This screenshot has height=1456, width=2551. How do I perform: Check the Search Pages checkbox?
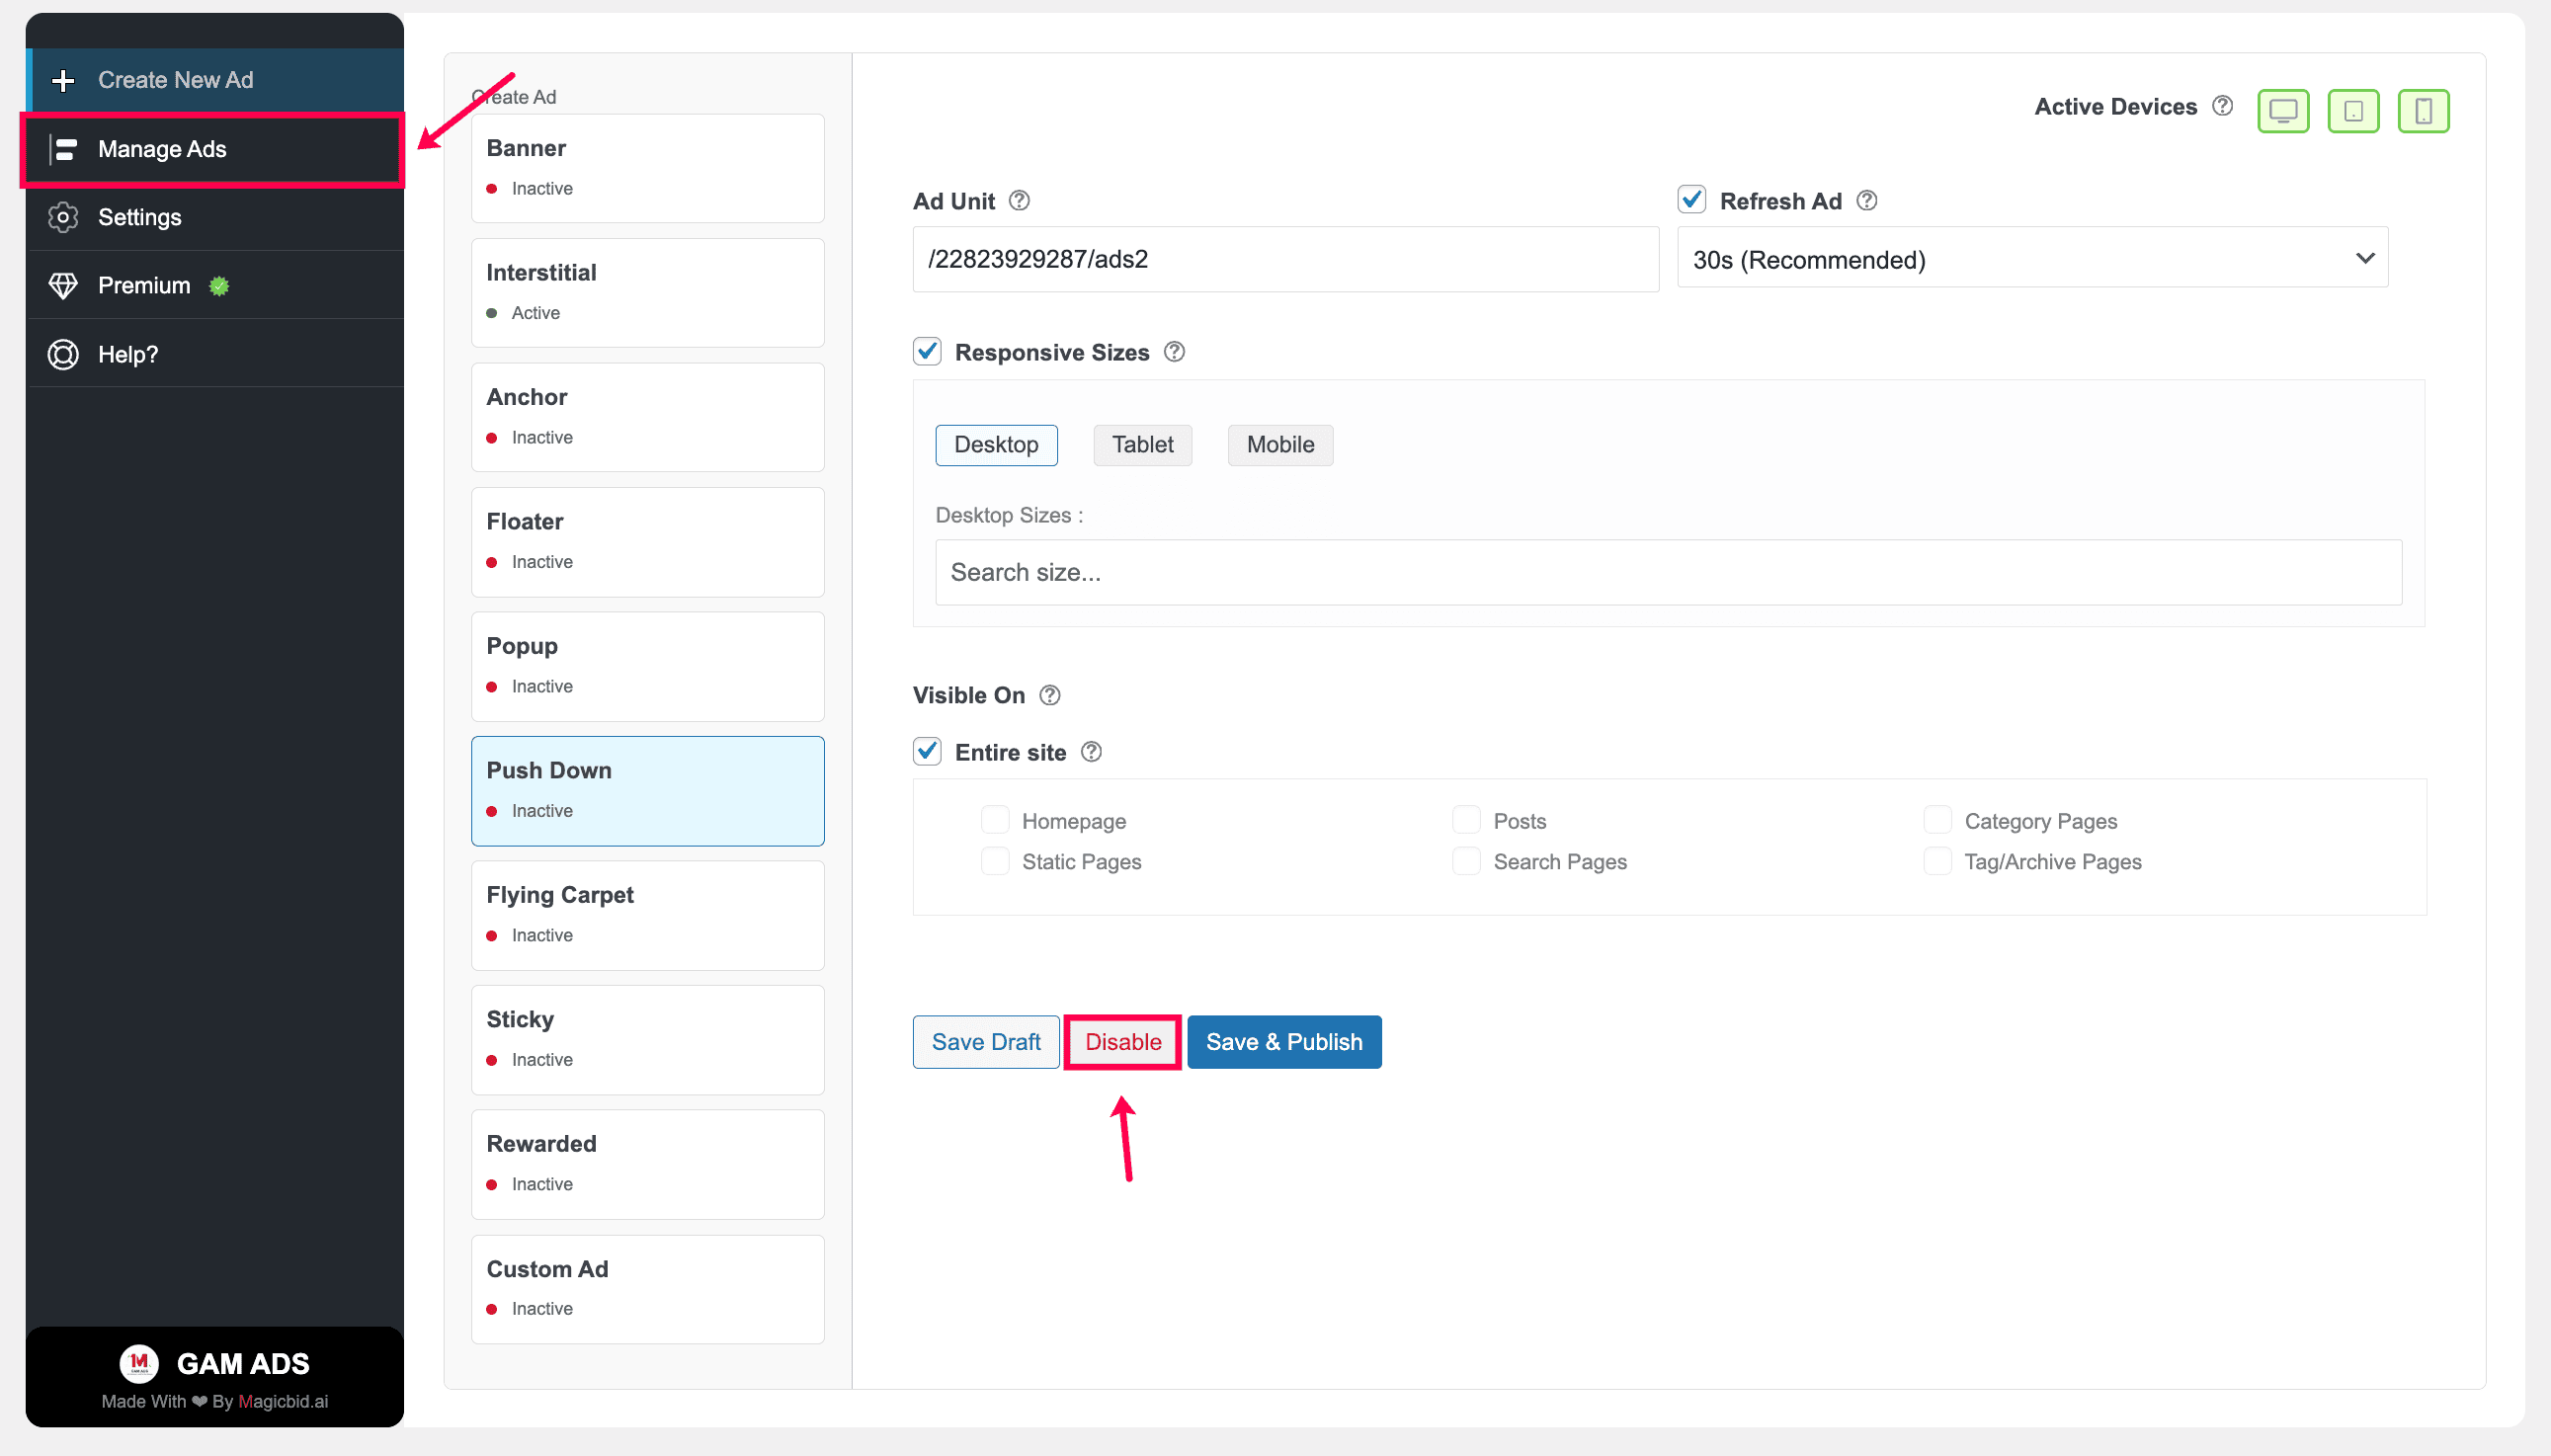1466,861
